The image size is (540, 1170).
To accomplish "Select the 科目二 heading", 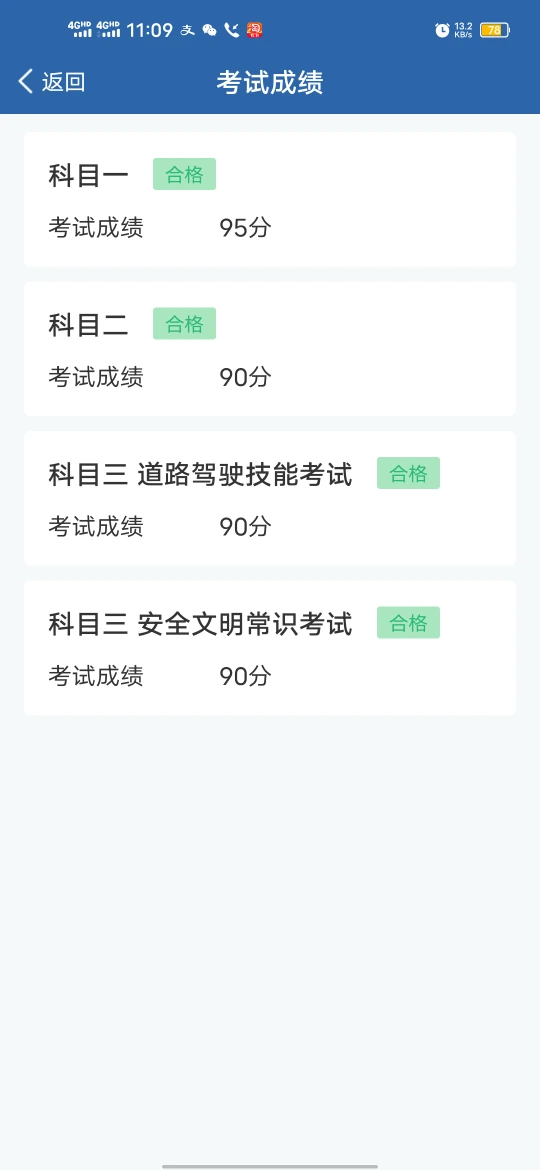I will pos(89,325).
